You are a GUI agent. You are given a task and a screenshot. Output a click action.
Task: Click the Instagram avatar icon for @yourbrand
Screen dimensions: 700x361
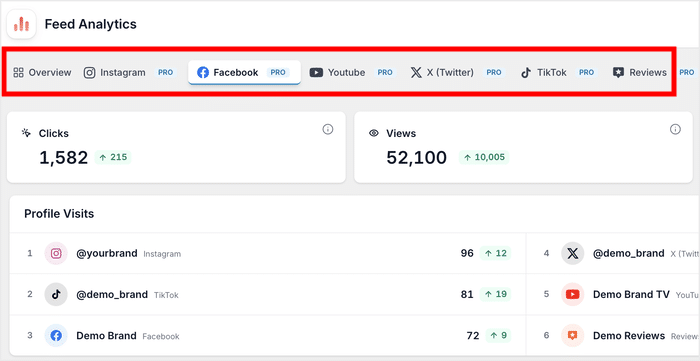click(x=56, y=253)
